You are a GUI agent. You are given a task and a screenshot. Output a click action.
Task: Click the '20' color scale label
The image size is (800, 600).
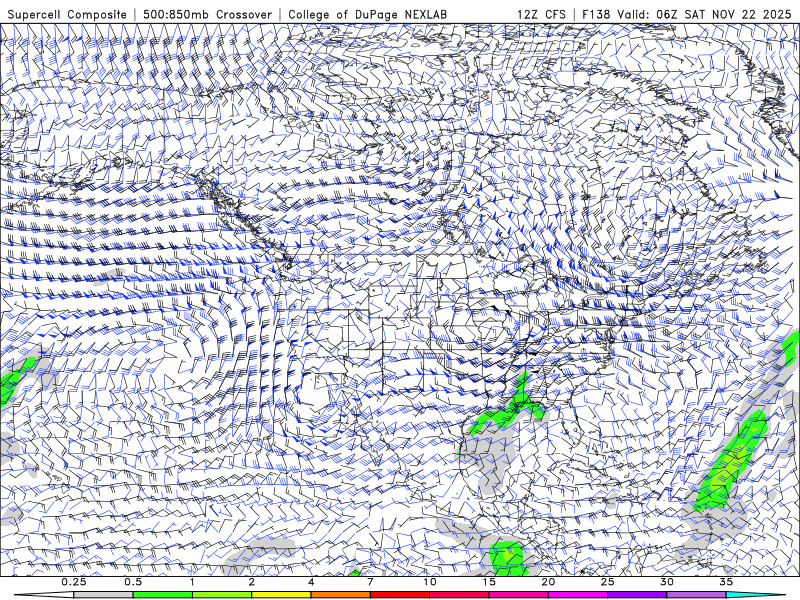pyautogui.click(x=548, y=582)
